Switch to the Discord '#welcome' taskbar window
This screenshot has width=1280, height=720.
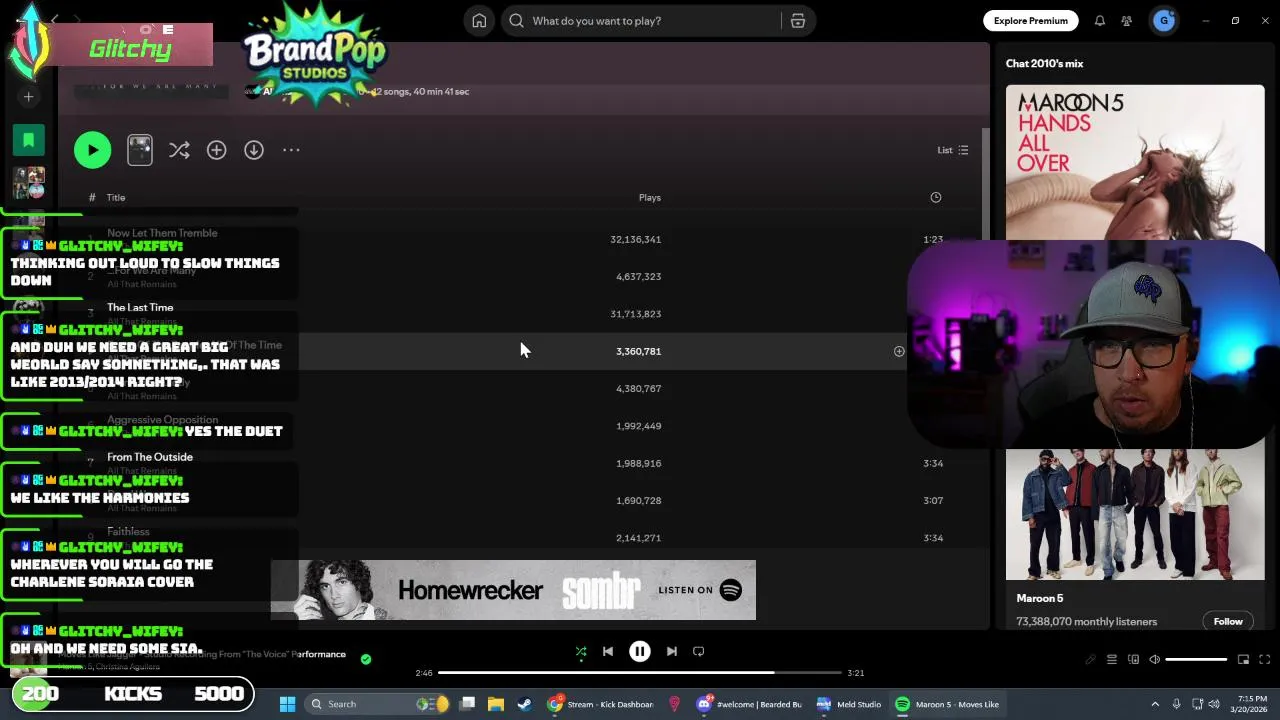coord(750,704)
